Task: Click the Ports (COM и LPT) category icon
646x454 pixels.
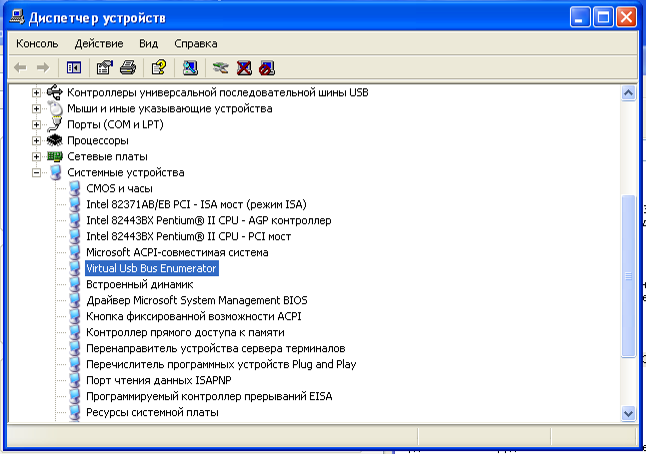Action: pyautogui.click(x=54, y=124)
